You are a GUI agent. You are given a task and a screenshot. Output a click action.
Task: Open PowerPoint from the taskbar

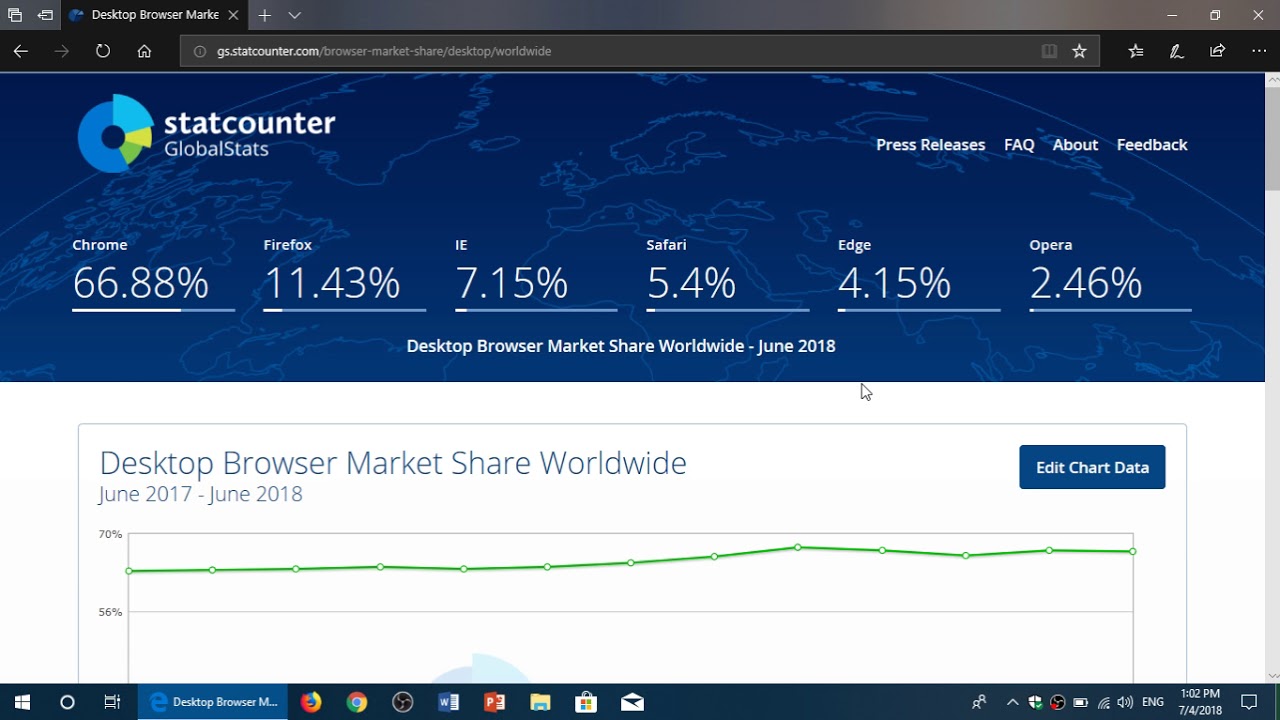pos(495,702)
